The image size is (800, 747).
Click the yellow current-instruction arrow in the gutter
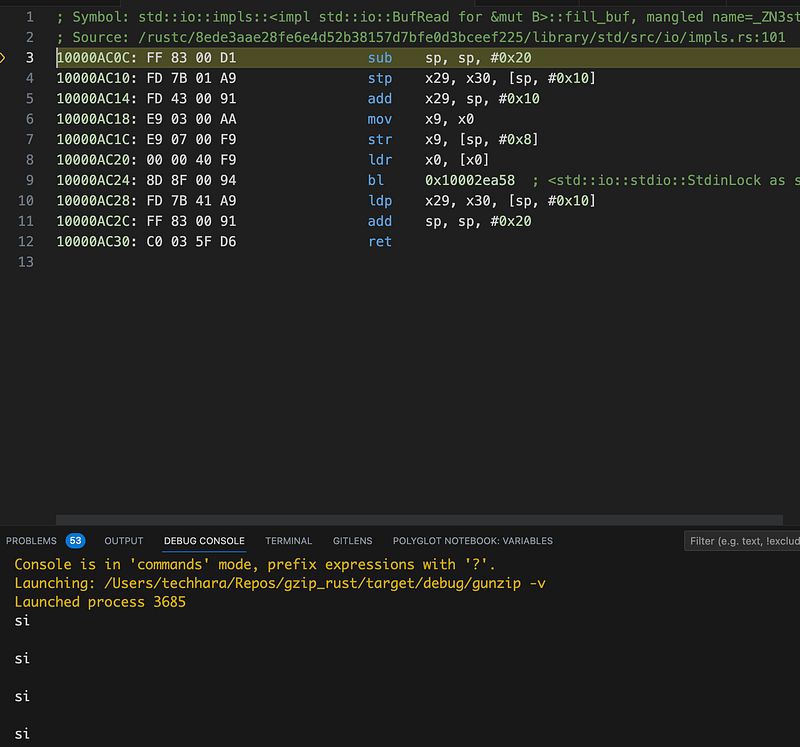(x=3, y=58)
